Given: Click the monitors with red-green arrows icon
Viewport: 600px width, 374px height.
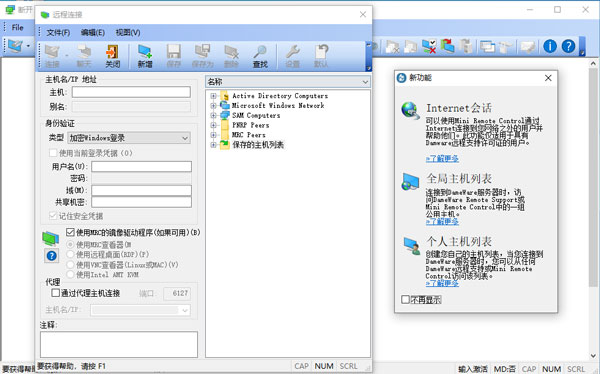Looking at the screenshot, I should (447, 46).
